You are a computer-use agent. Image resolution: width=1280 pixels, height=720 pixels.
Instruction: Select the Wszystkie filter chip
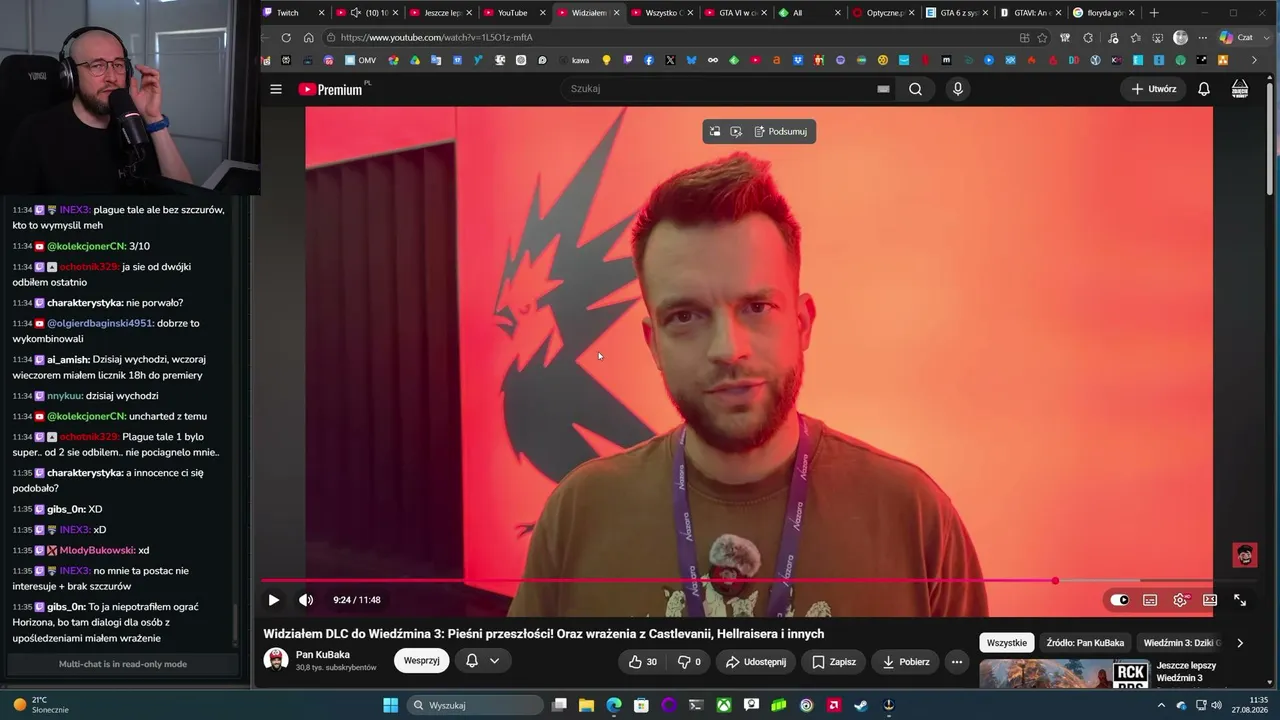click(1007, 643)
